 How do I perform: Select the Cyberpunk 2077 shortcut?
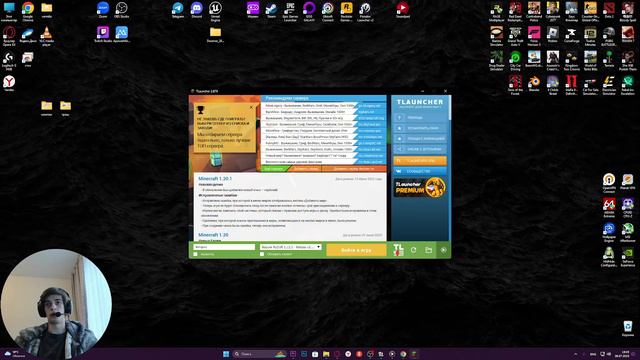[x=553, y=11]
